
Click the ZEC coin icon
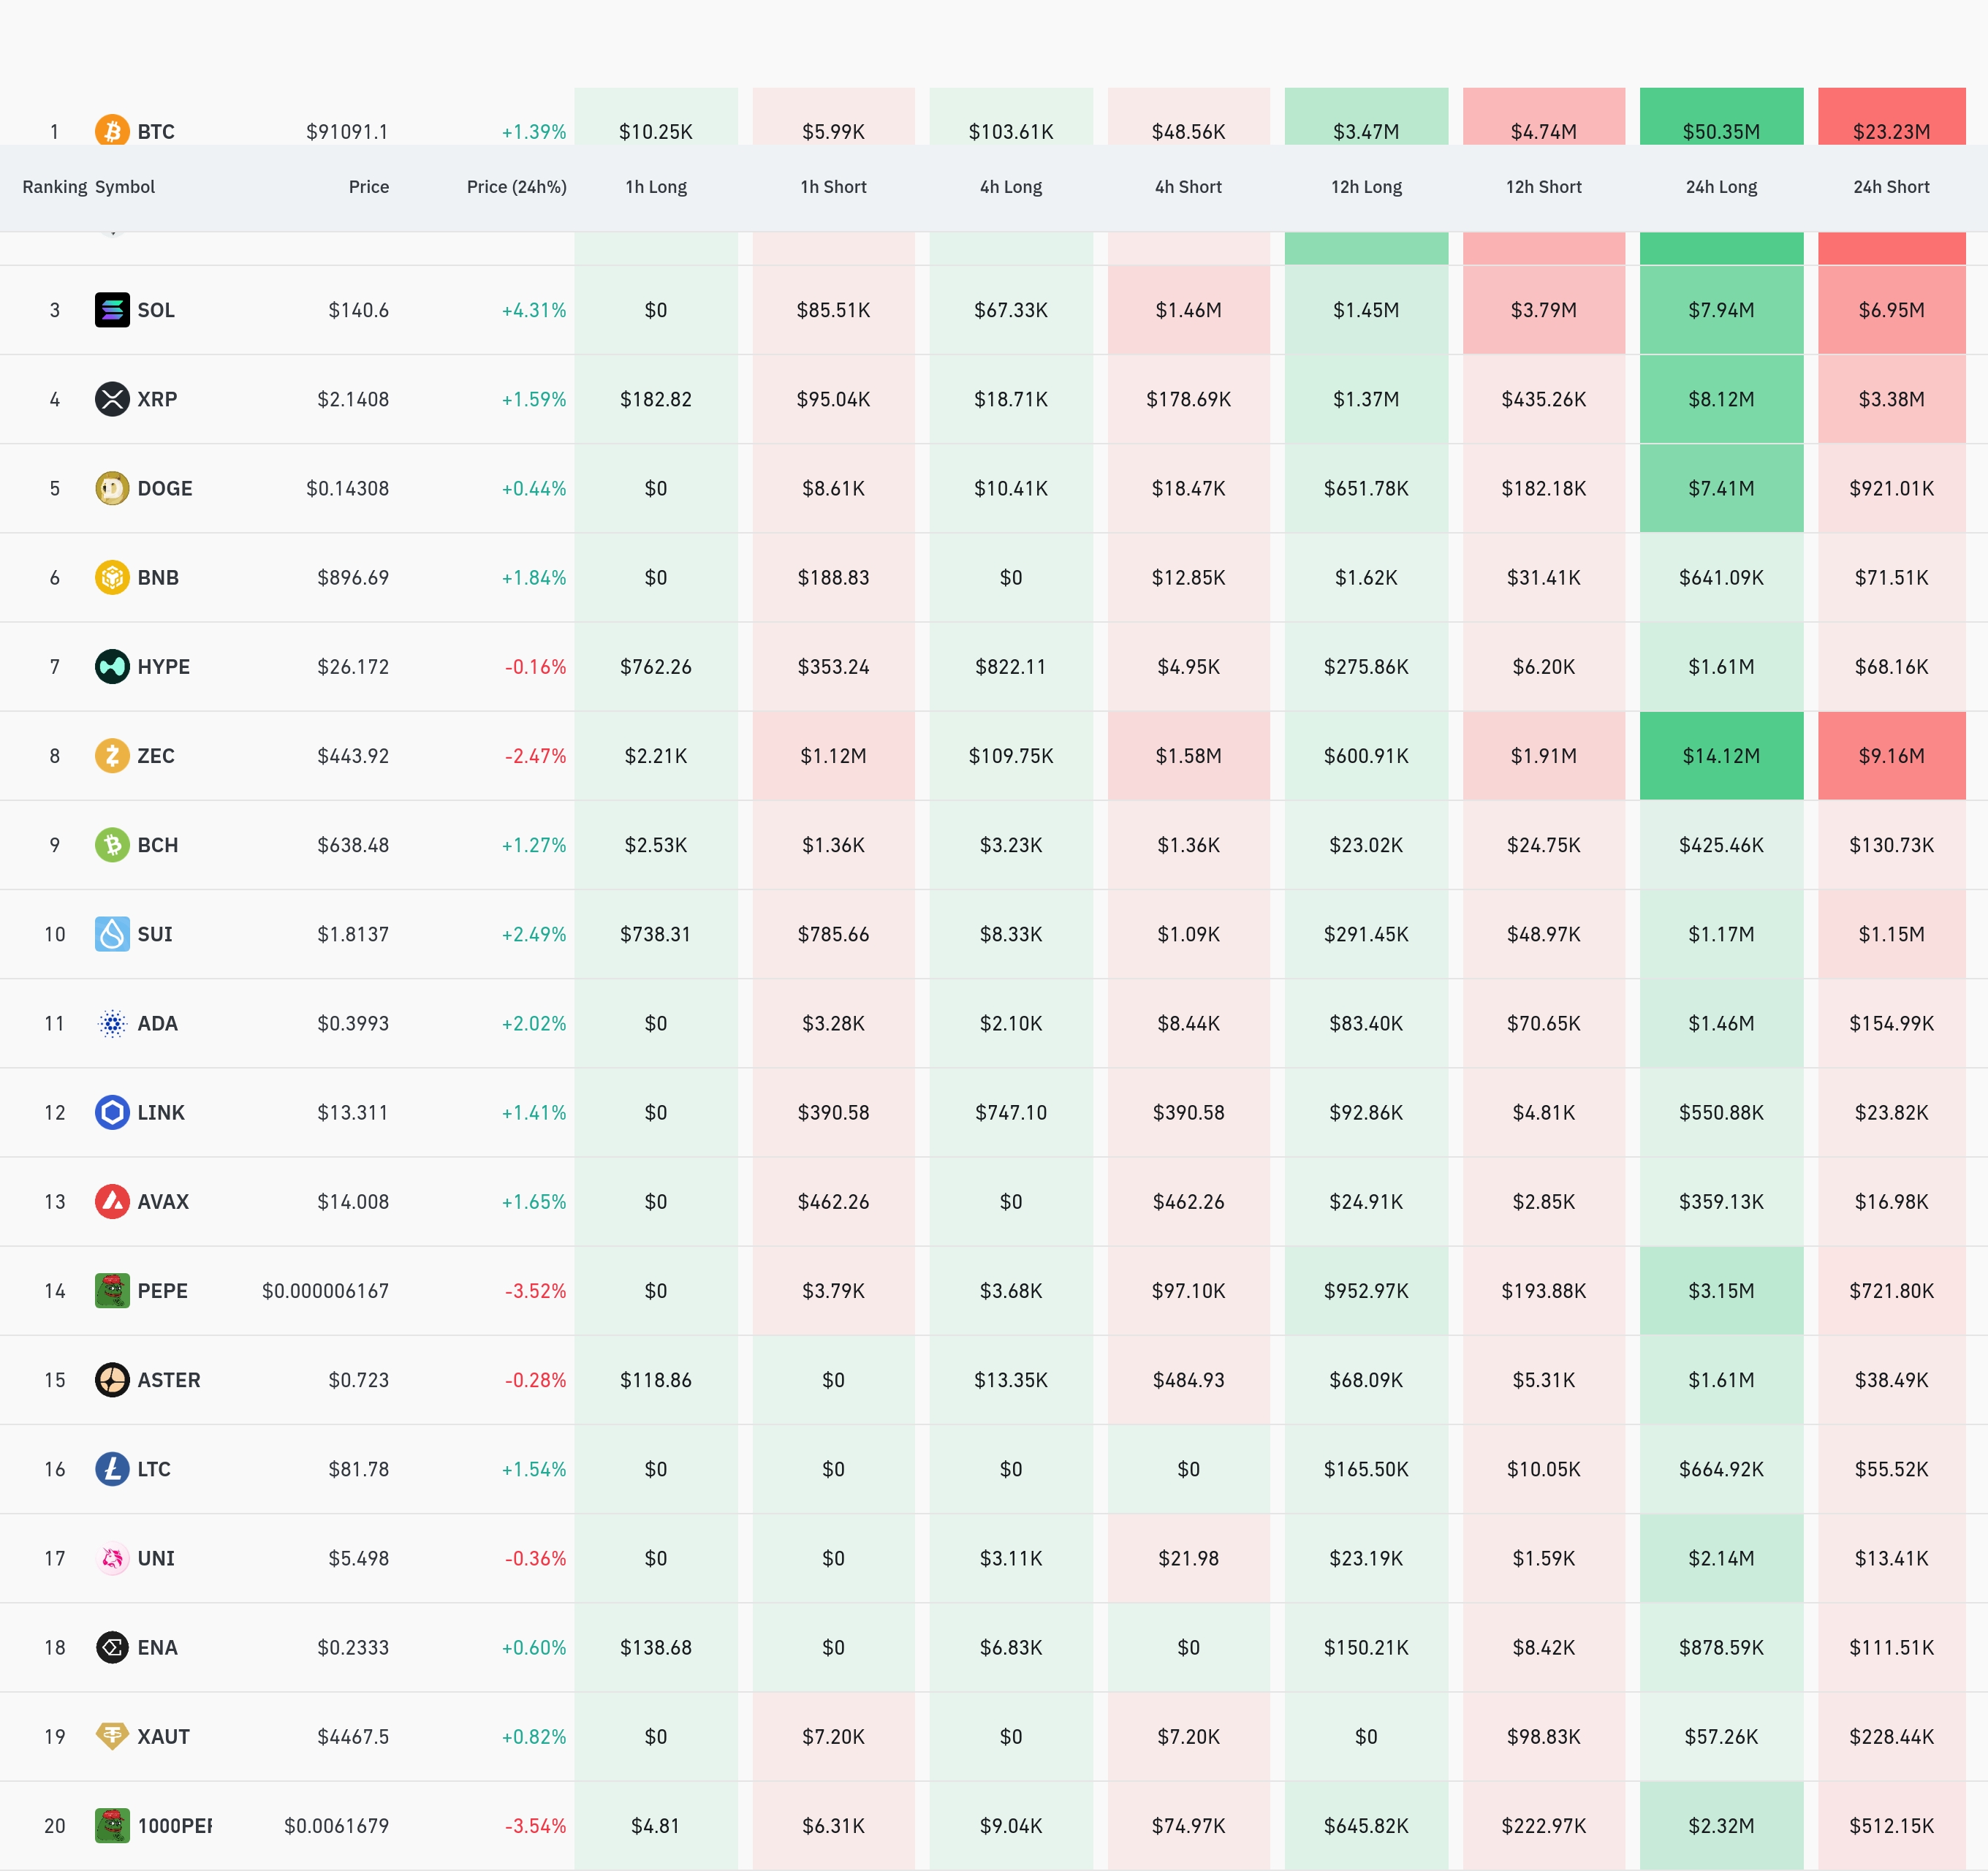(112, 756)
